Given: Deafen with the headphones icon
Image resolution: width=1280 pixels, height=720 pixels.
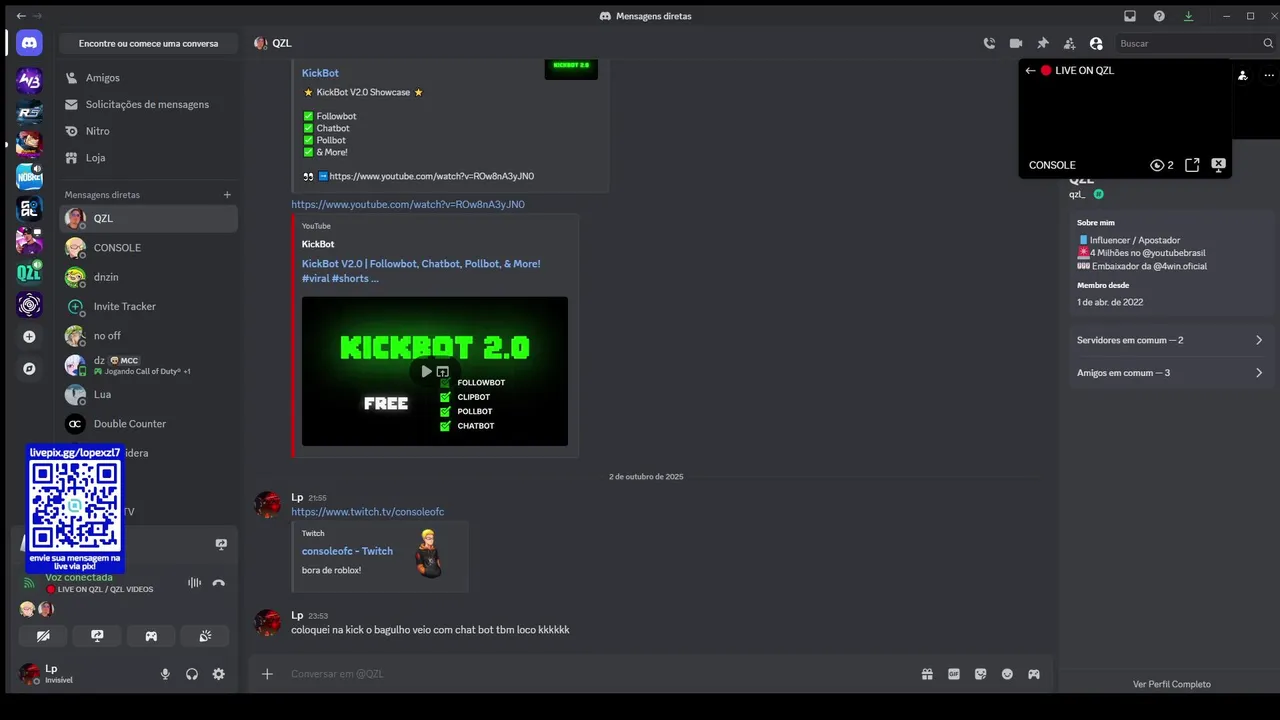Looking at the screenshot, I should point(192,674).
